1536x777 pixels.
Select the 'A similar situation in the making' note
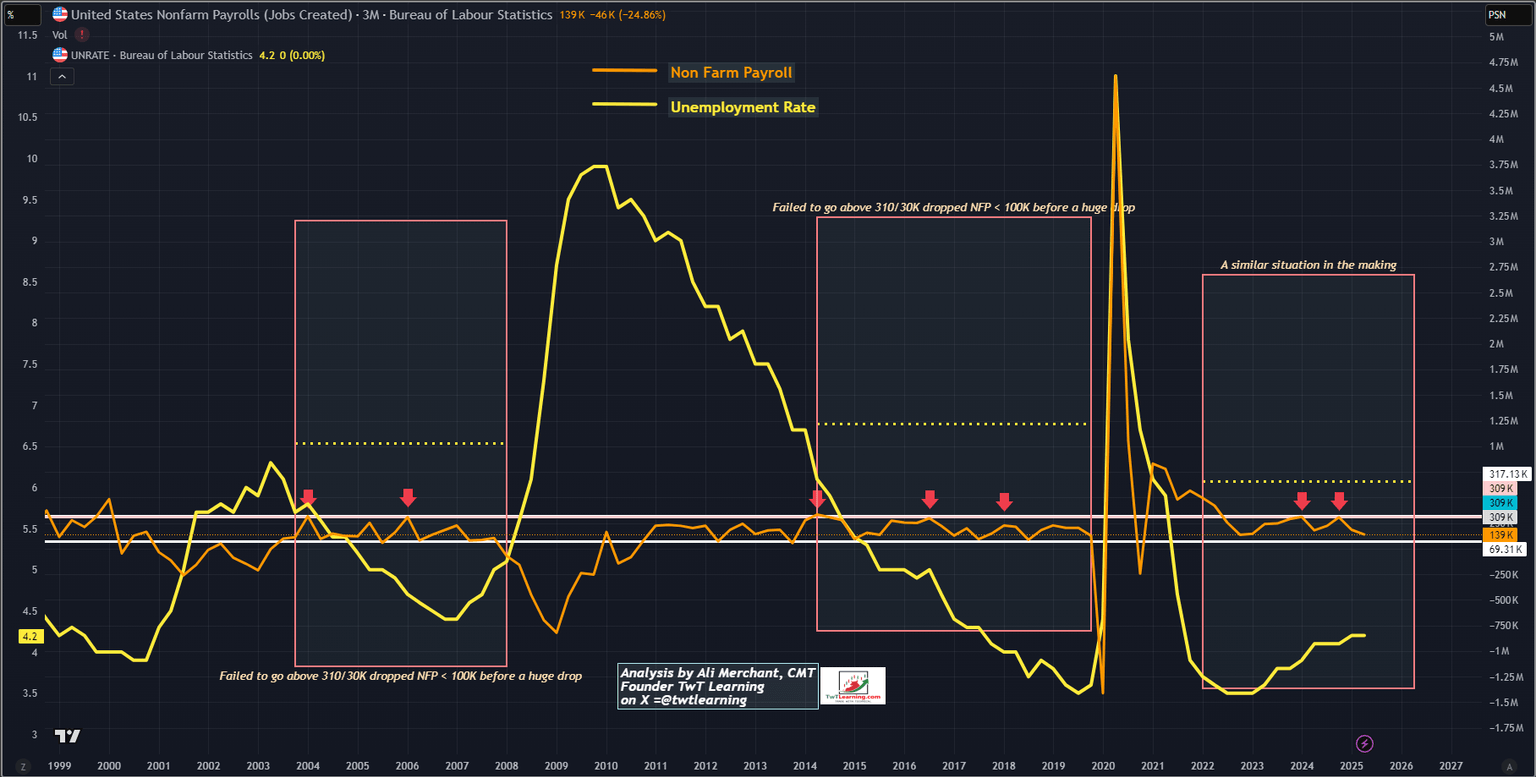pos(1308,265)
